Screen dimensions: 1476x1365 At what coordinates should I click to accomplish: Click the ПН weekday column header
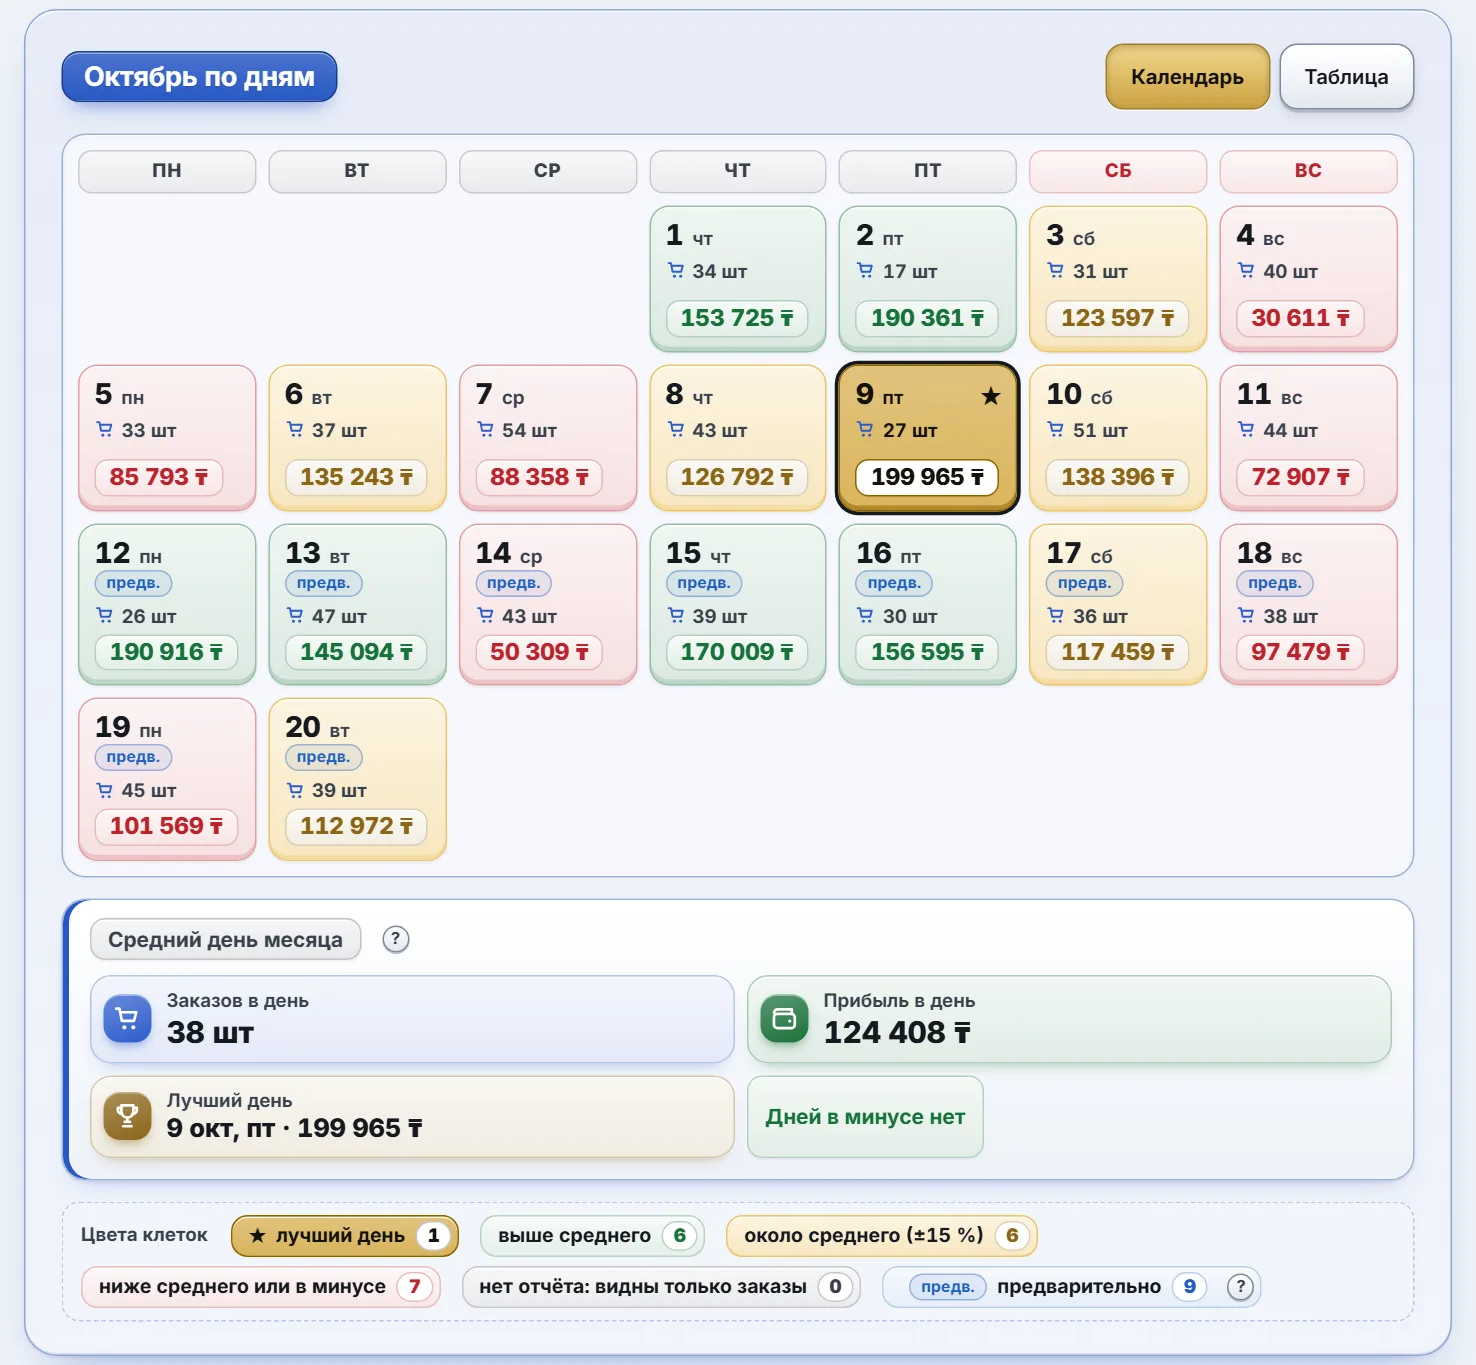[167, 171]
